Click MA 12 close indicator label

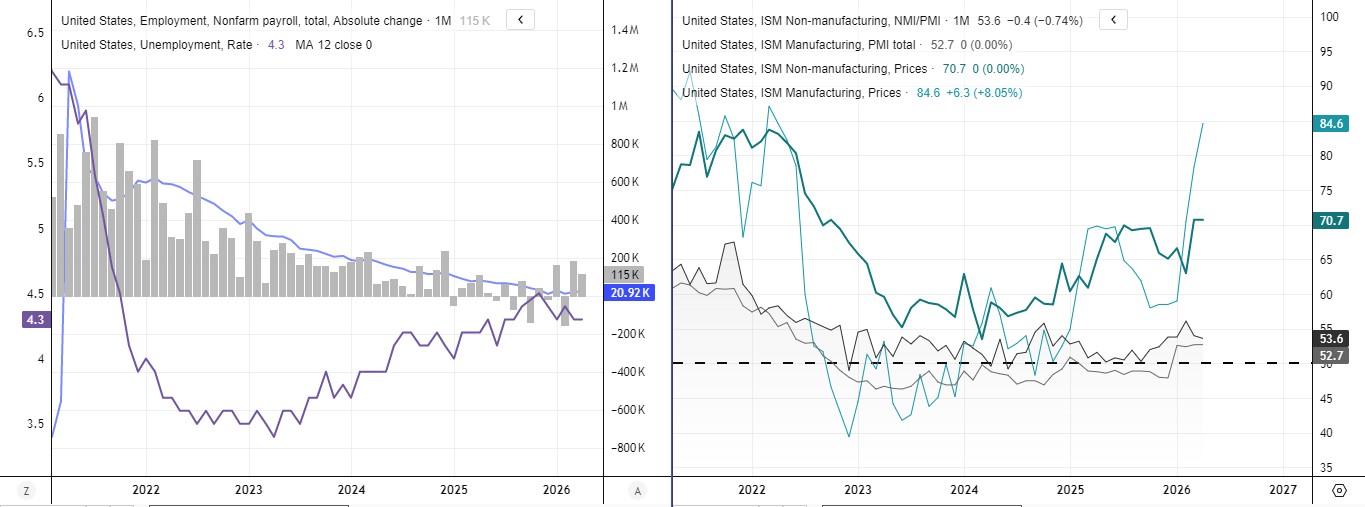pos(334,44)
